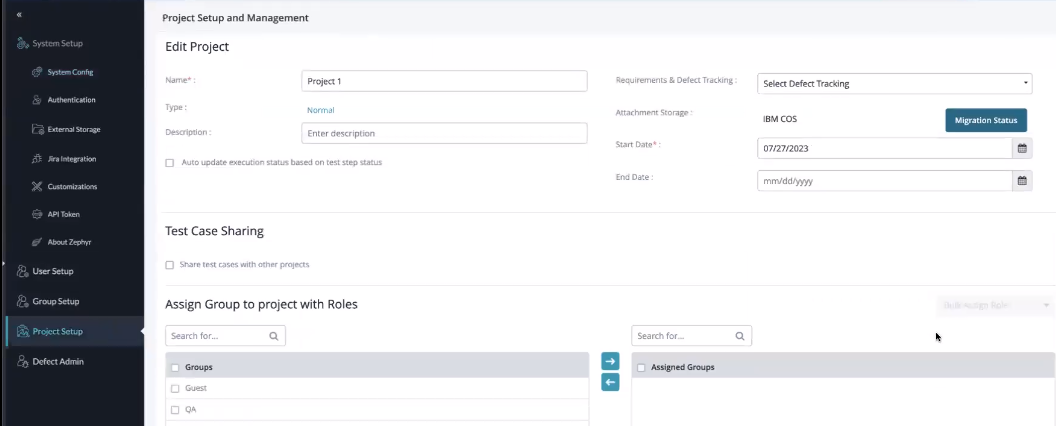Check Share test cases with other projects
The image size is (1056, 426).
pyautogui.click(x=170, y=265)
